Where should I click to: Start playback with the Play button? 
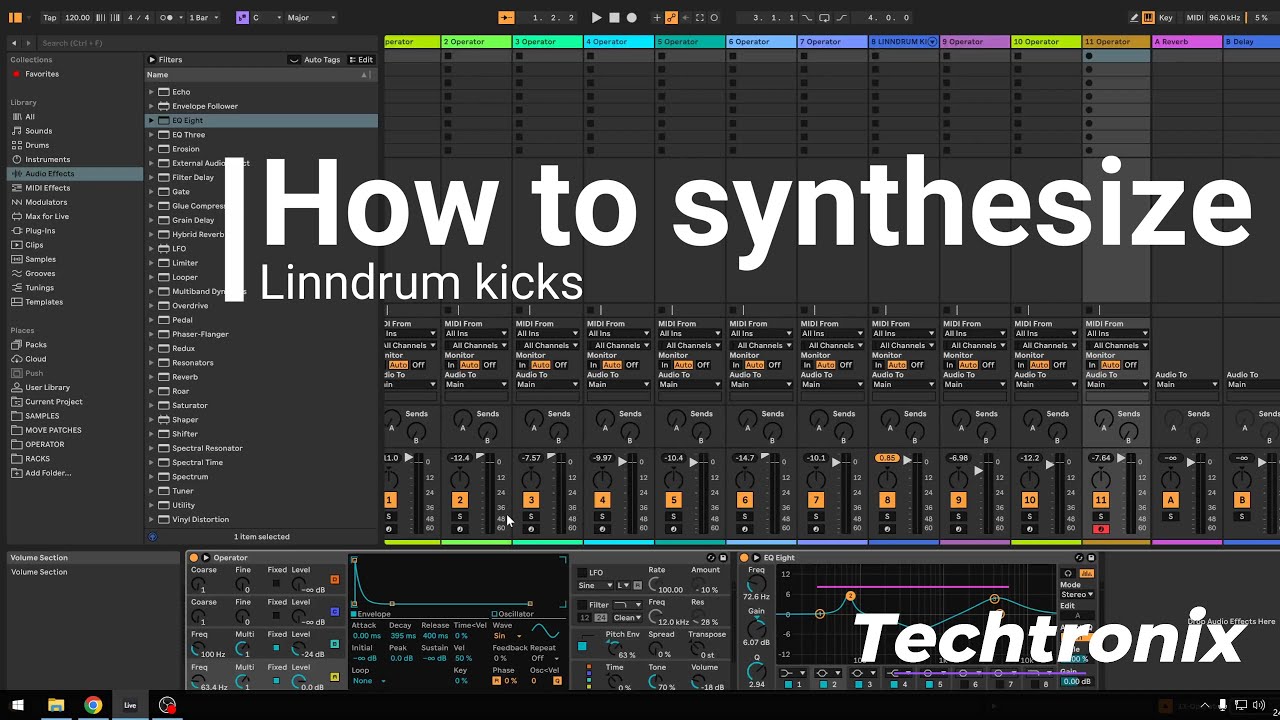pos(596,17)
